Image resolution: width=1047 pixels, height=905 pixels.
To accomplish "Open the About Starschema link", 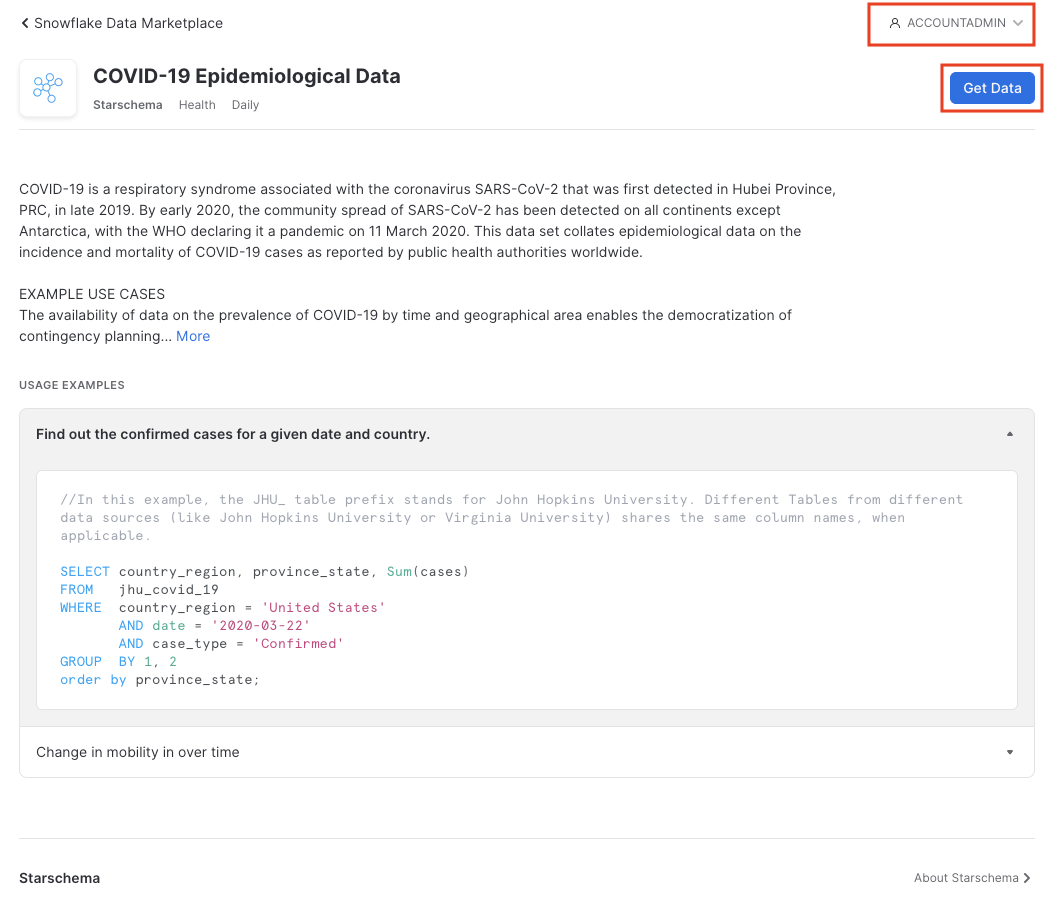I will click(964, 878).
